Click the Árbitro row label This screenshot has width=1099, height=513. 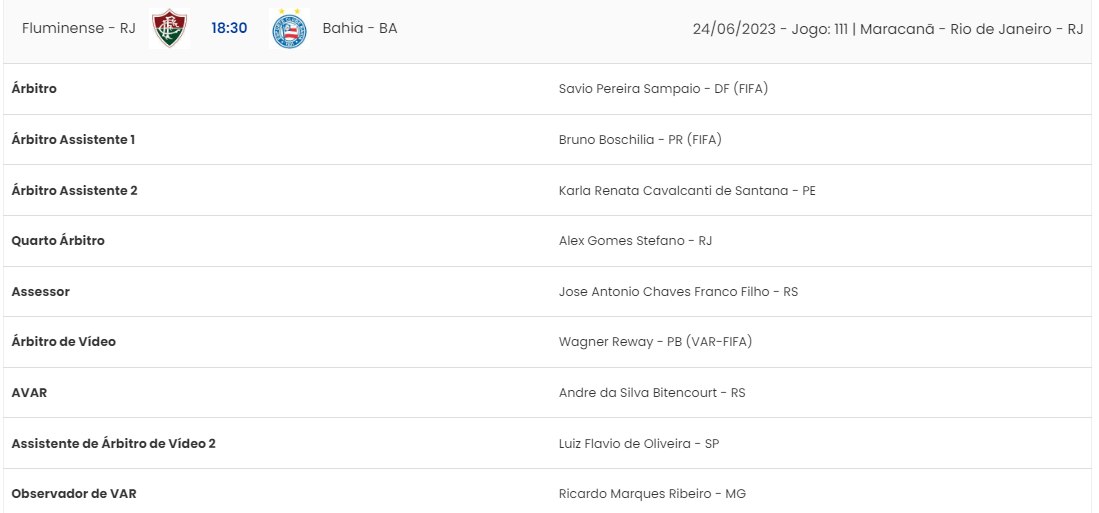34,89
